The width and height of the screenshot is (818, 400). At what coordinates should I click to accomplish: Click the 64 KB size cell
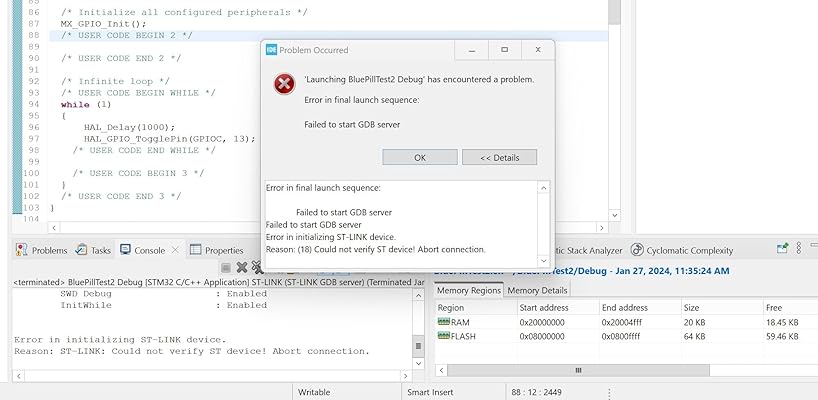(x=694, y=336)
